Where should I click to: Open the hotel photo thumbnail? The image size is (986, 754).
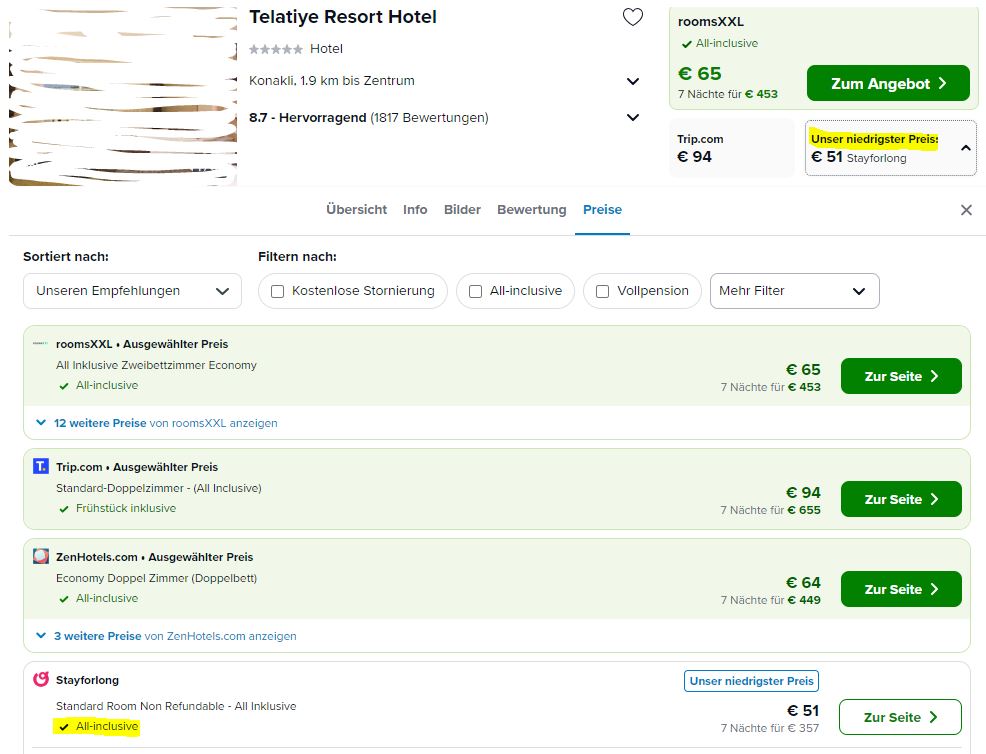[x=123, y=96]
